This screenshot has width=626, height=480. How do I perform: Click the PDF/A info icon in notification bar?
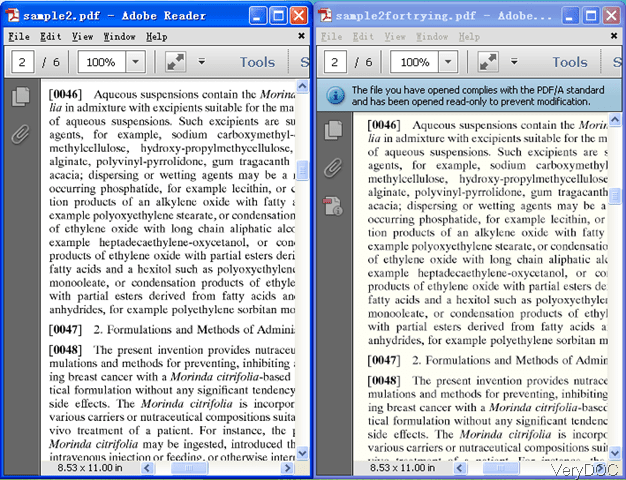pyautogui.click(x=335, y=96)
